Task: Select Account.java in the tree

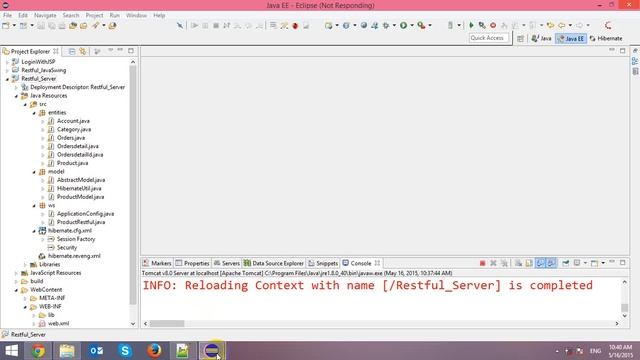Action: point(73,121)
